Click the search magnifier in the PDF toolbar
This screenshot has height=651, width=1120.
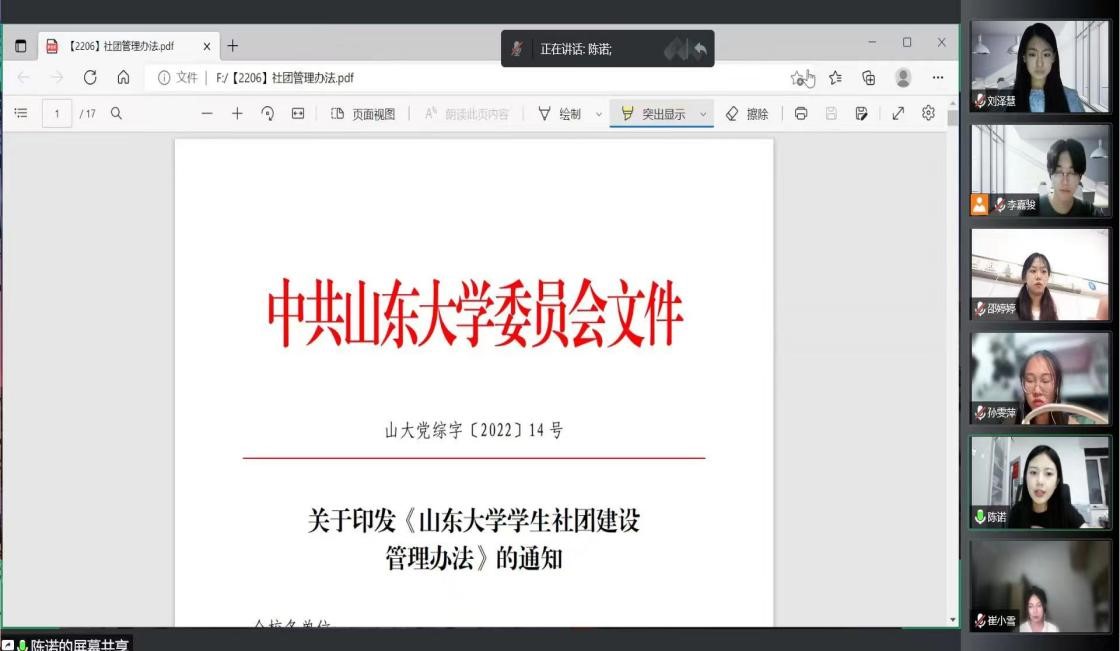[116, 114]
